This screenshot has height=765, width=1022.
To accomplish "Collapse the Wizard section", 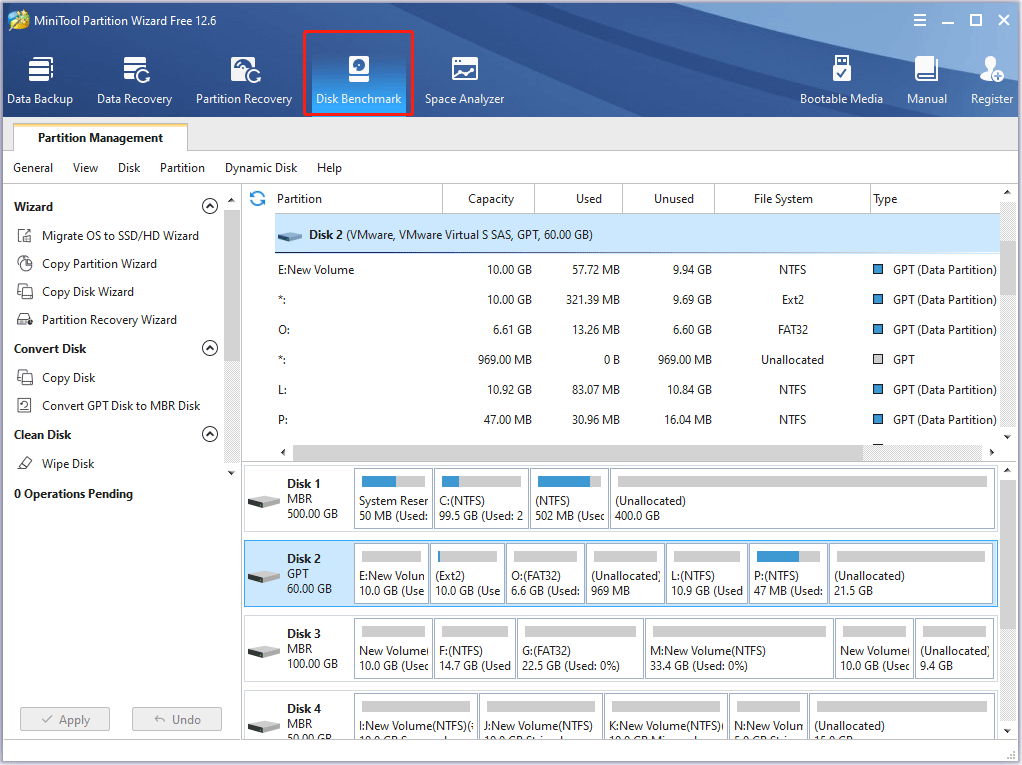I will coord(210,207).
